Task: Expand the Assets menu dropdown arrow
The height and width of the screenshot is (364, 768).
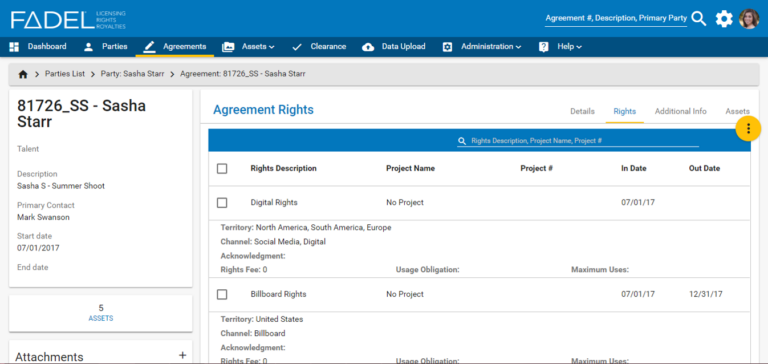Action: tap(271, 47)
